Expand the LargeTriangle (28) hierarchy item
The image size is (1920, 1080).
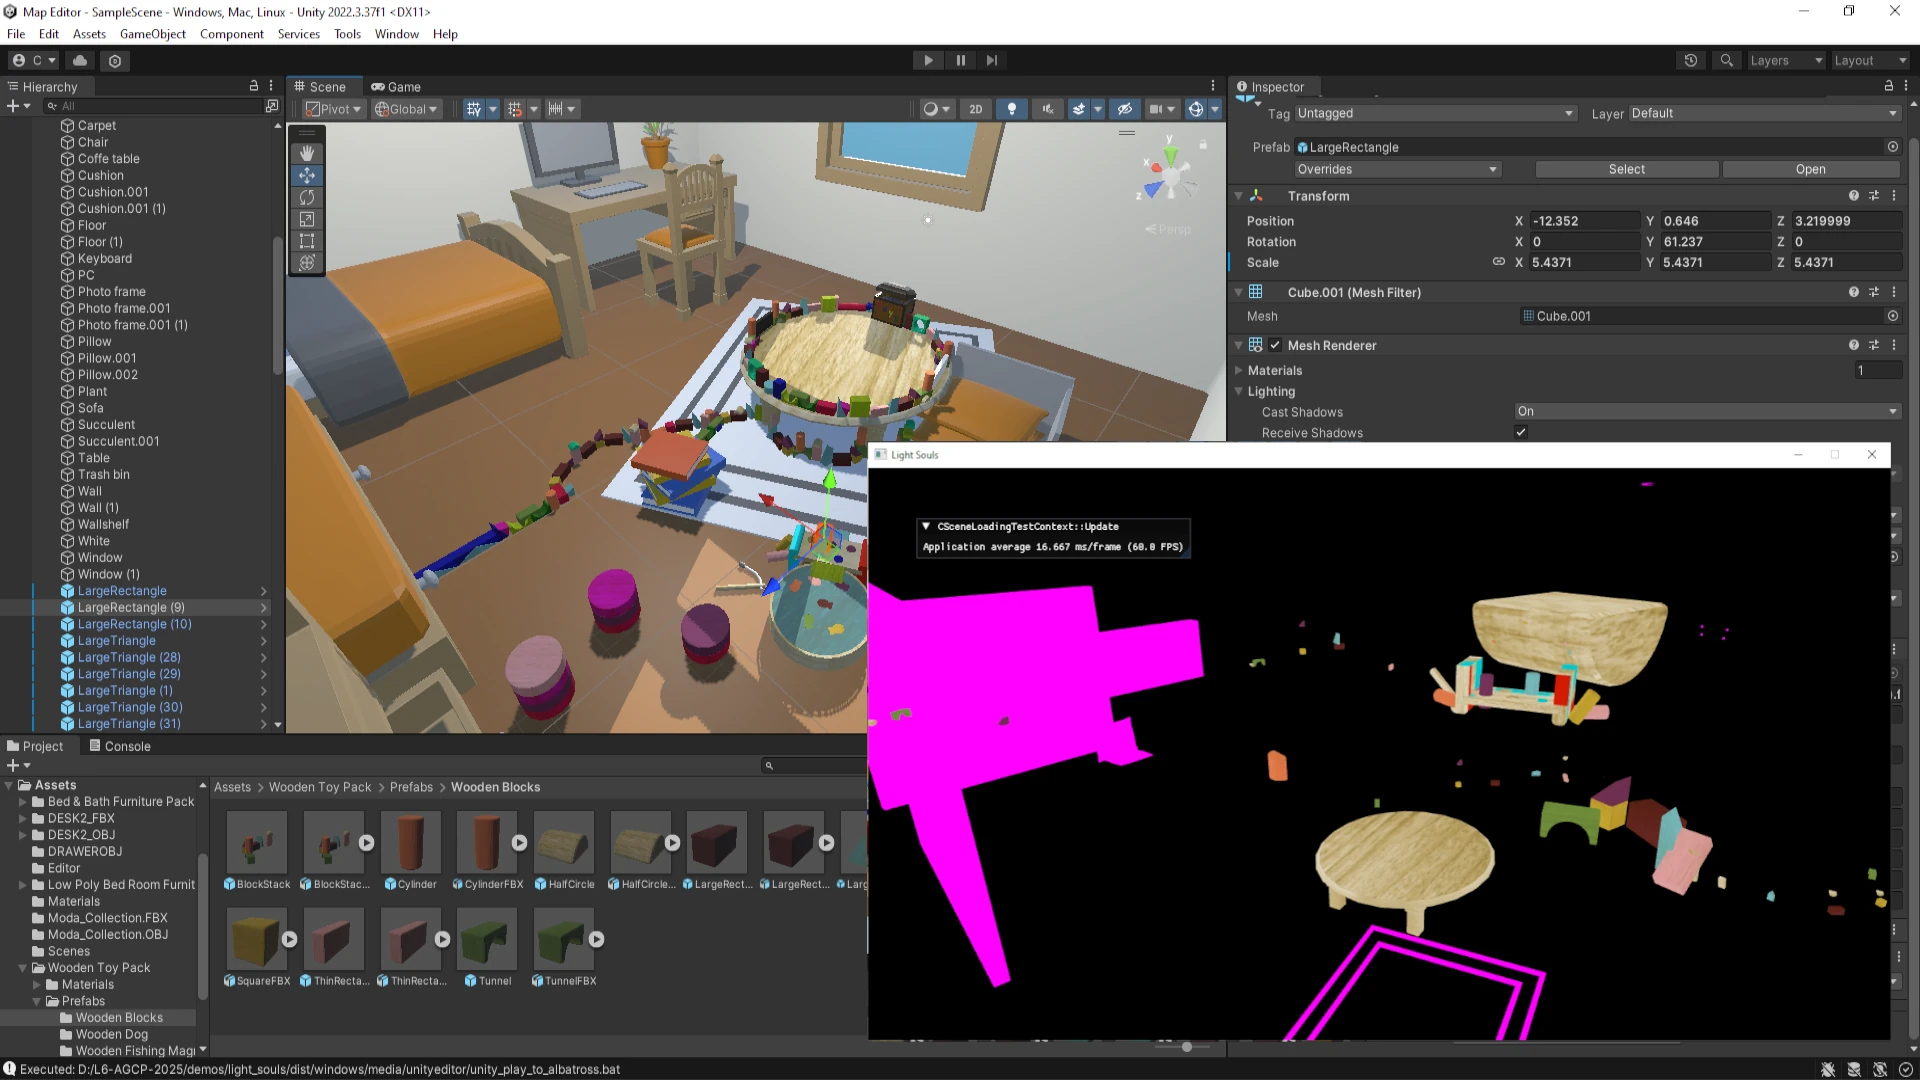coord(264,657)
